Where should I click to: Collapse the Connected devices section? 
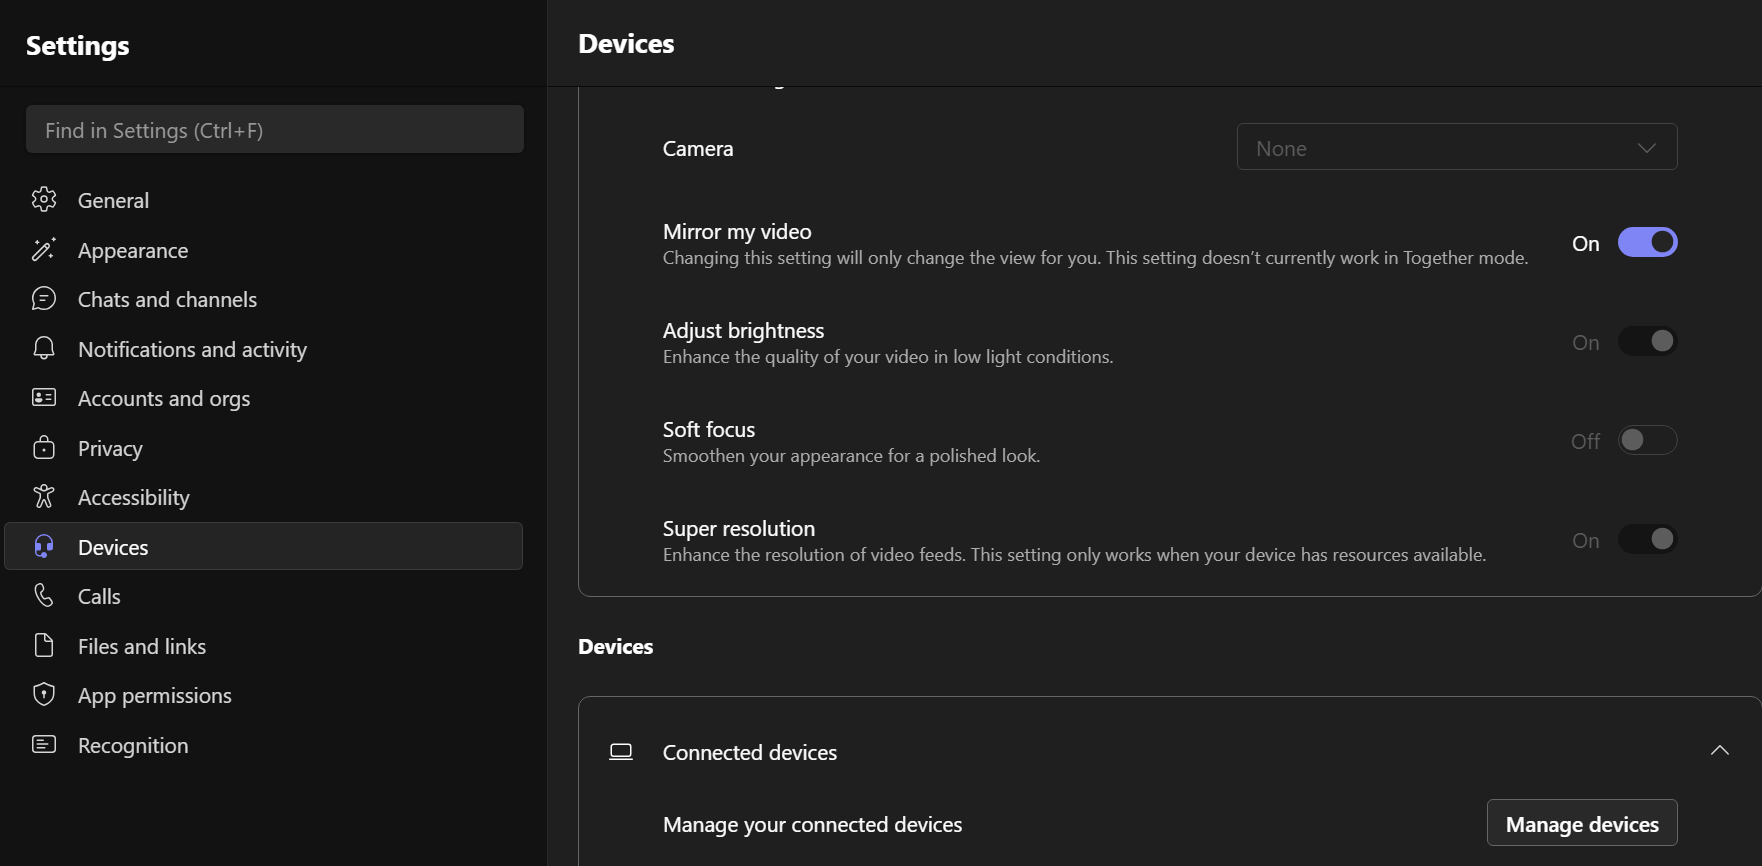coord(1719,751)
